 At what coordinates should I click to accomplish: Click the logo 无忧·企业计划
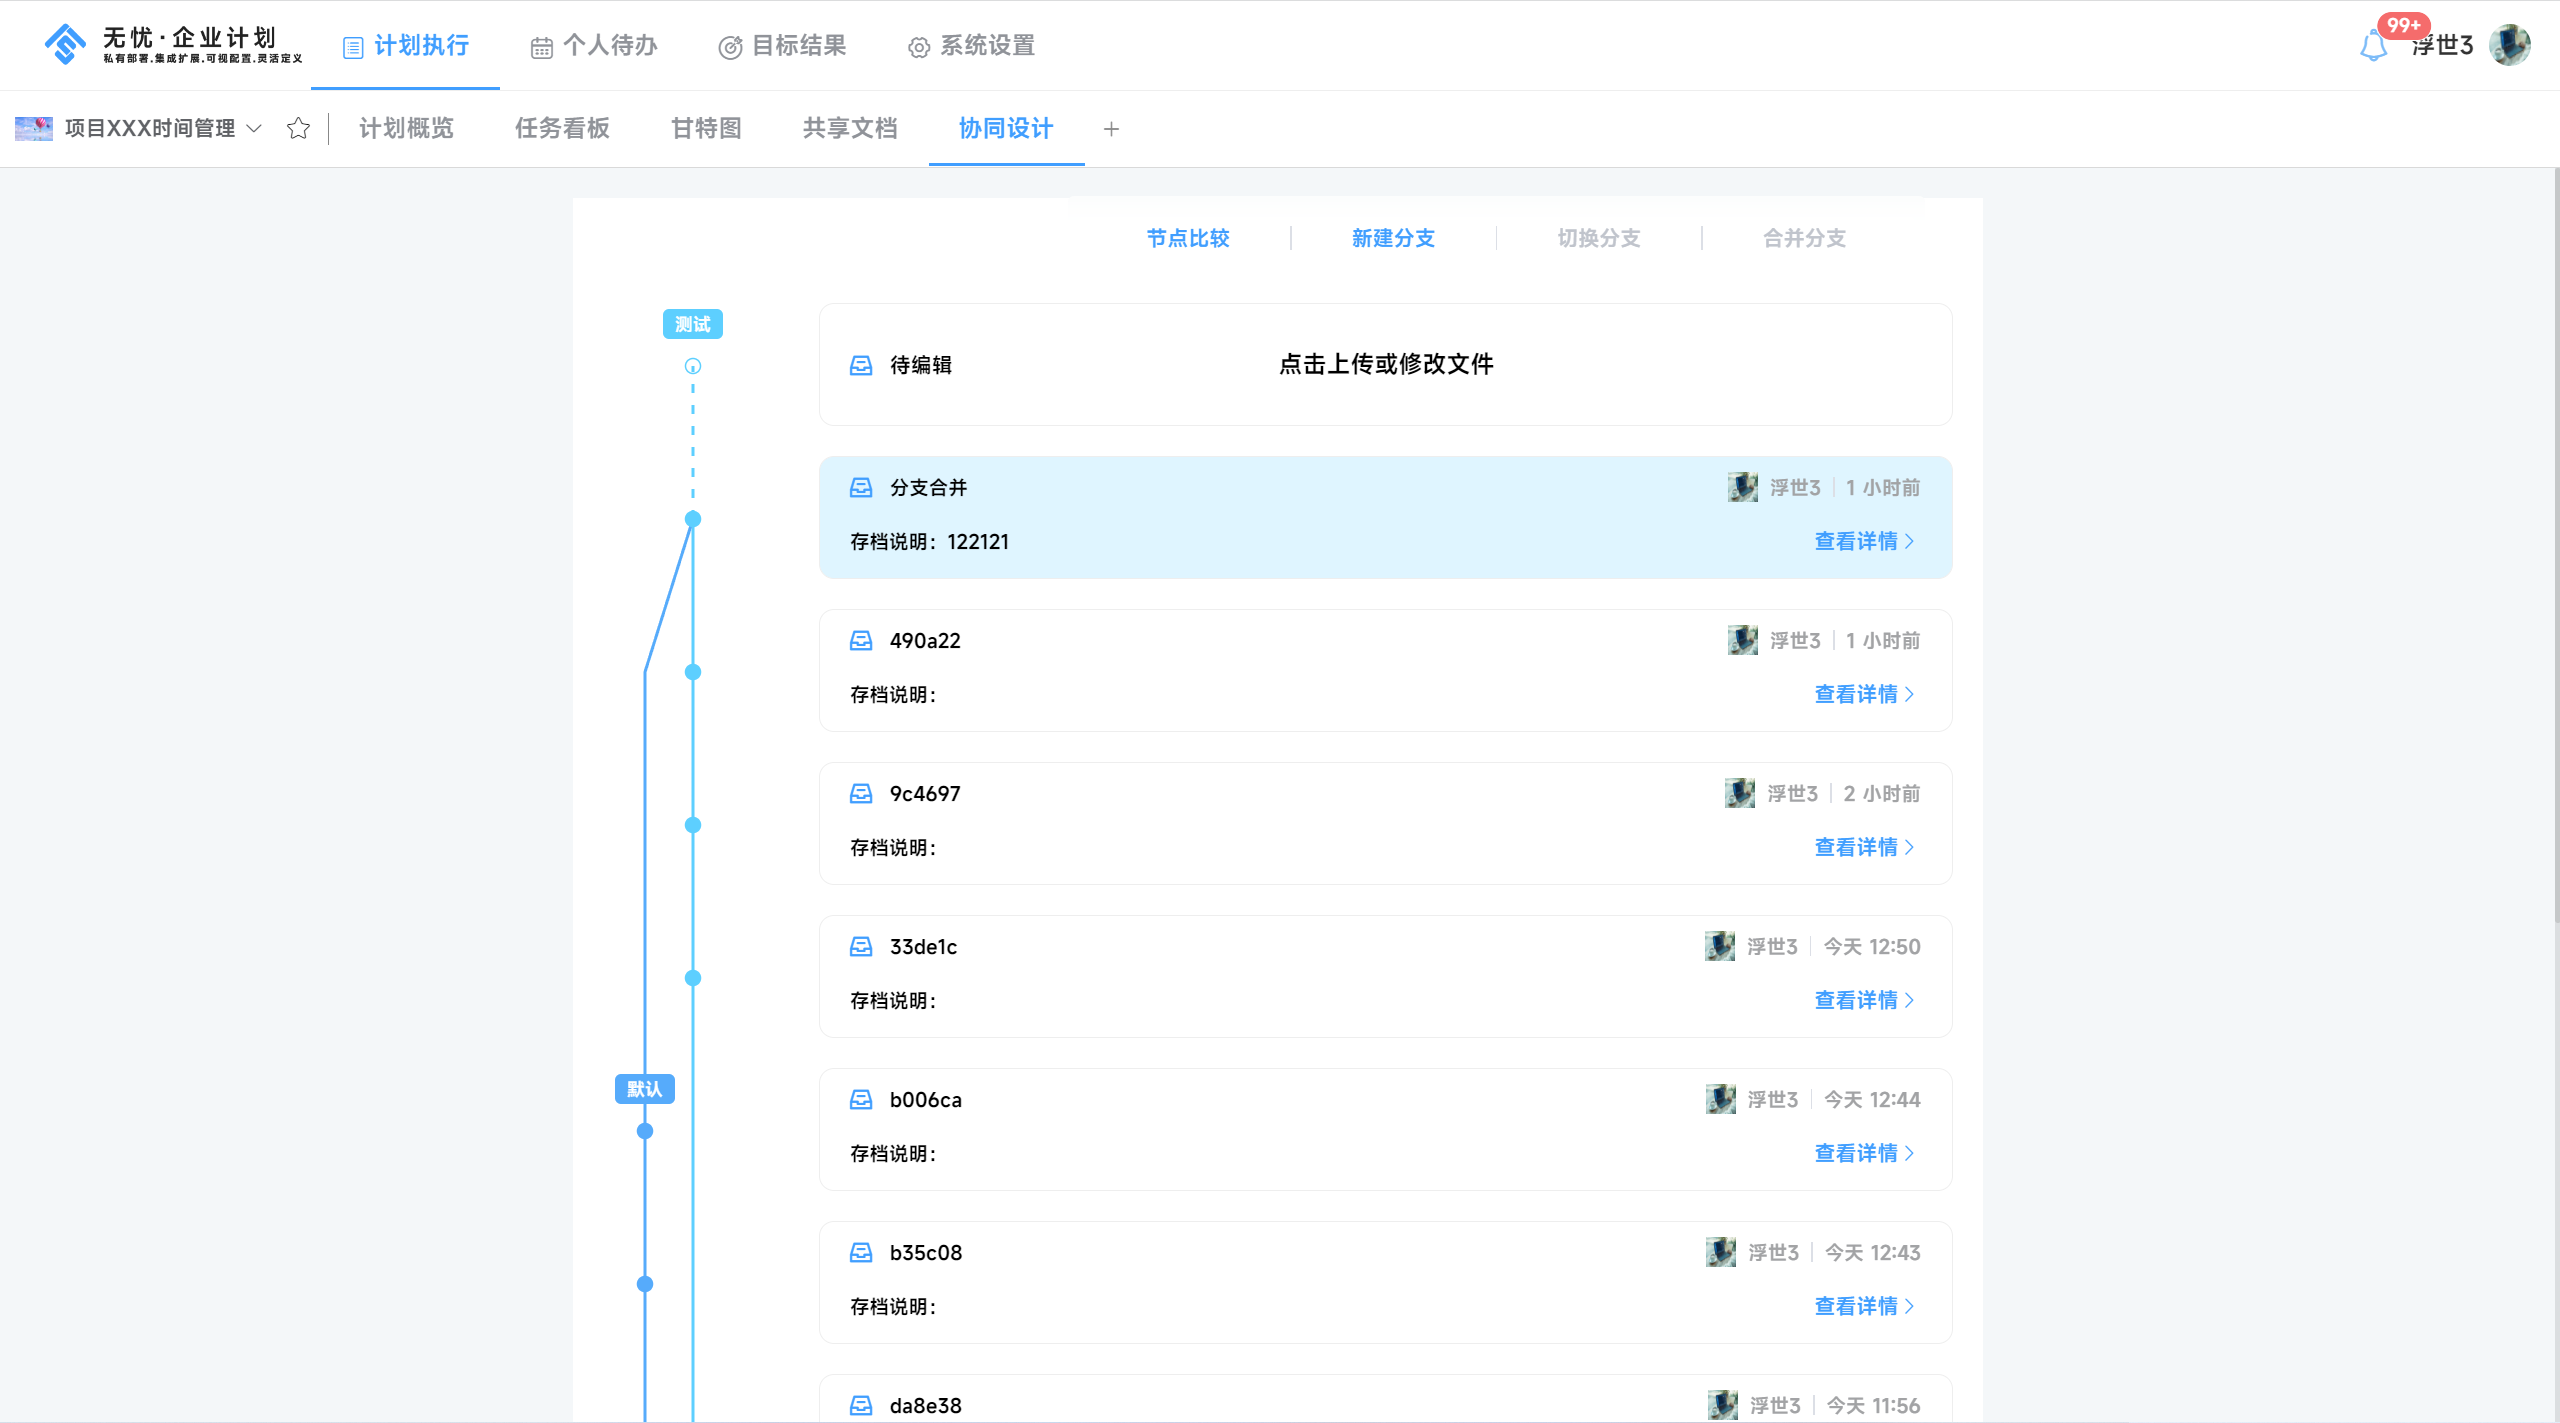(x=172, y=45)
